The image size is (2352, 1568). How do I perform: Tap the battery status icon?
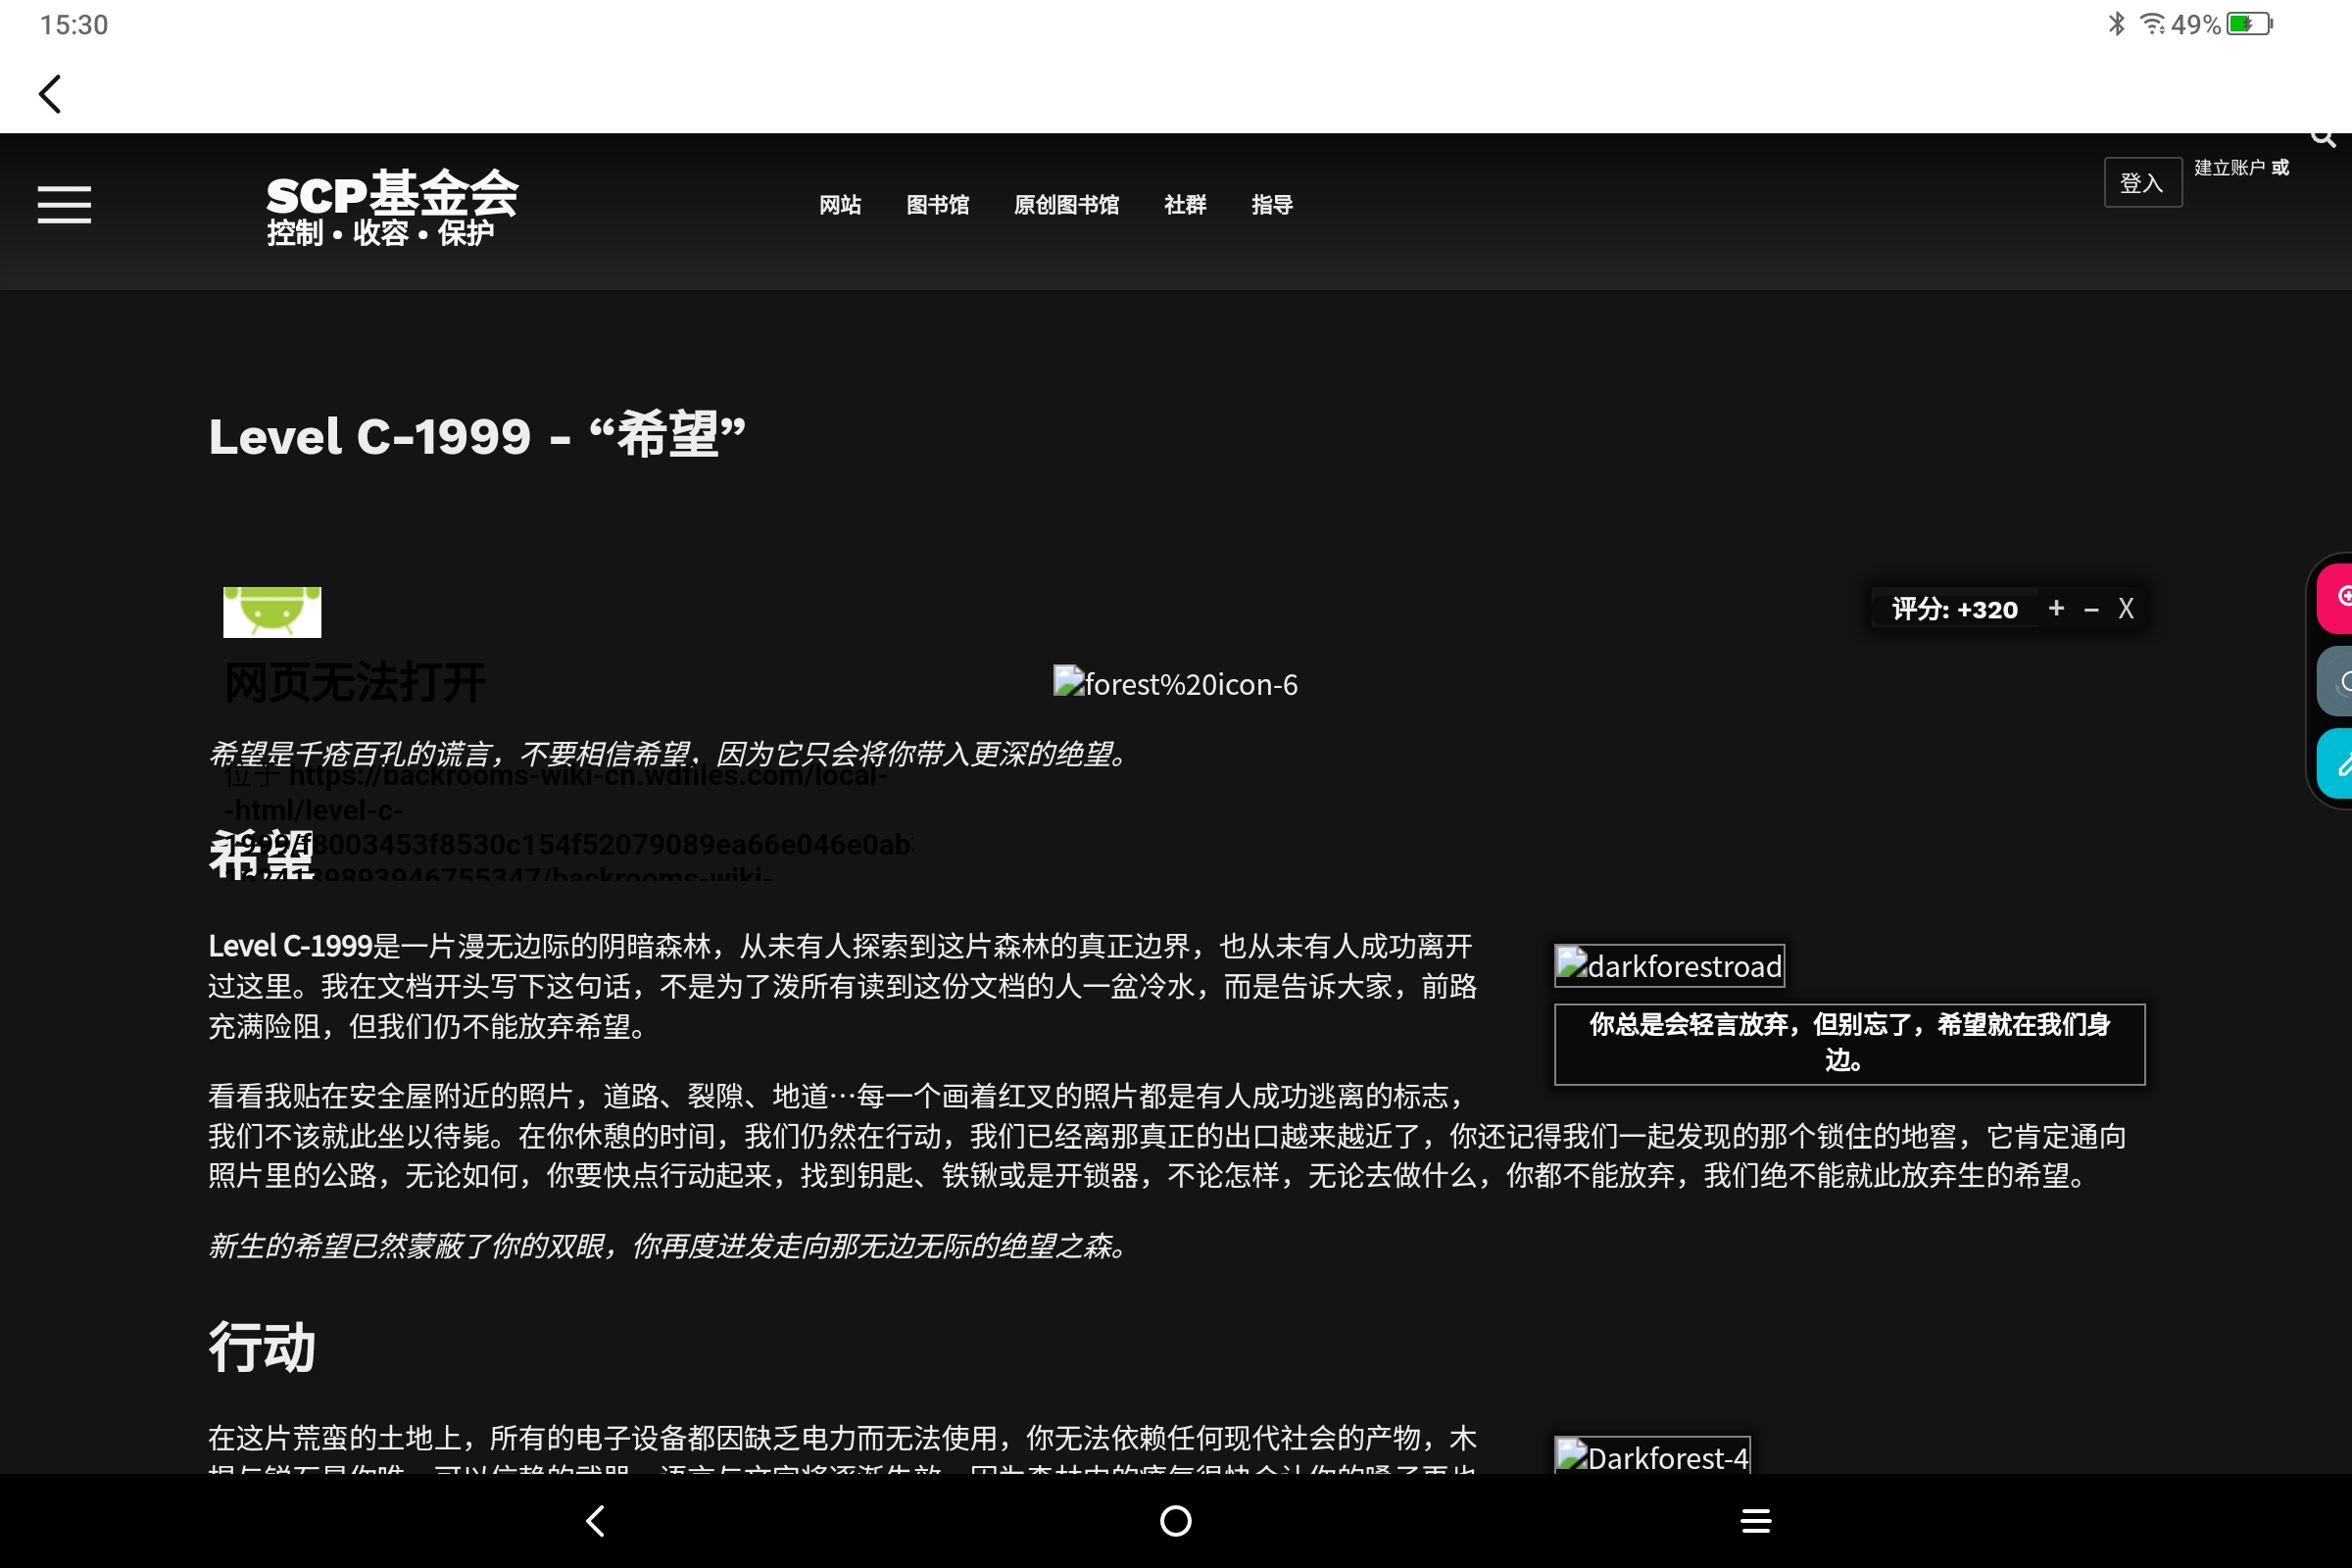[2250, 23]
